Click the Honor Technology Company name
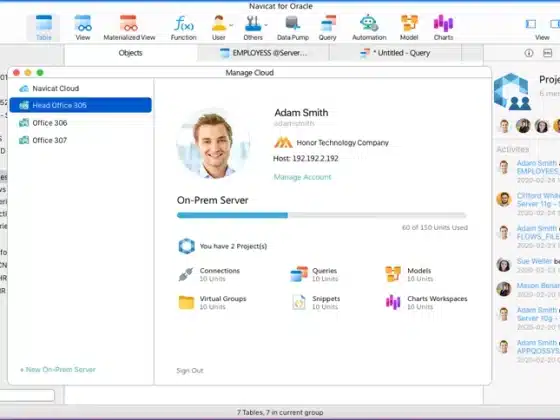The height and width of the screenshot is (420, 560). click(x=342, y=142)
